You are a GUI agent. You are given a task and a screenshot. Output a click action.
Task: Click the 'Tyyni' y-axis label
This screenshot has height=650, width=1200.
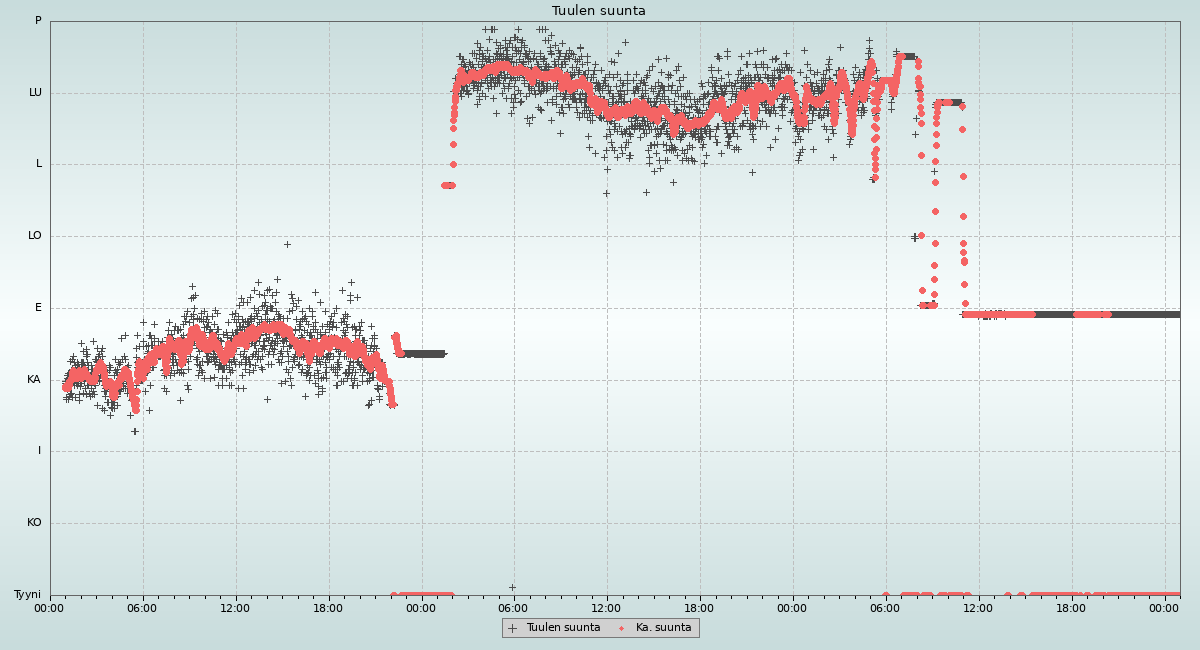27,595
